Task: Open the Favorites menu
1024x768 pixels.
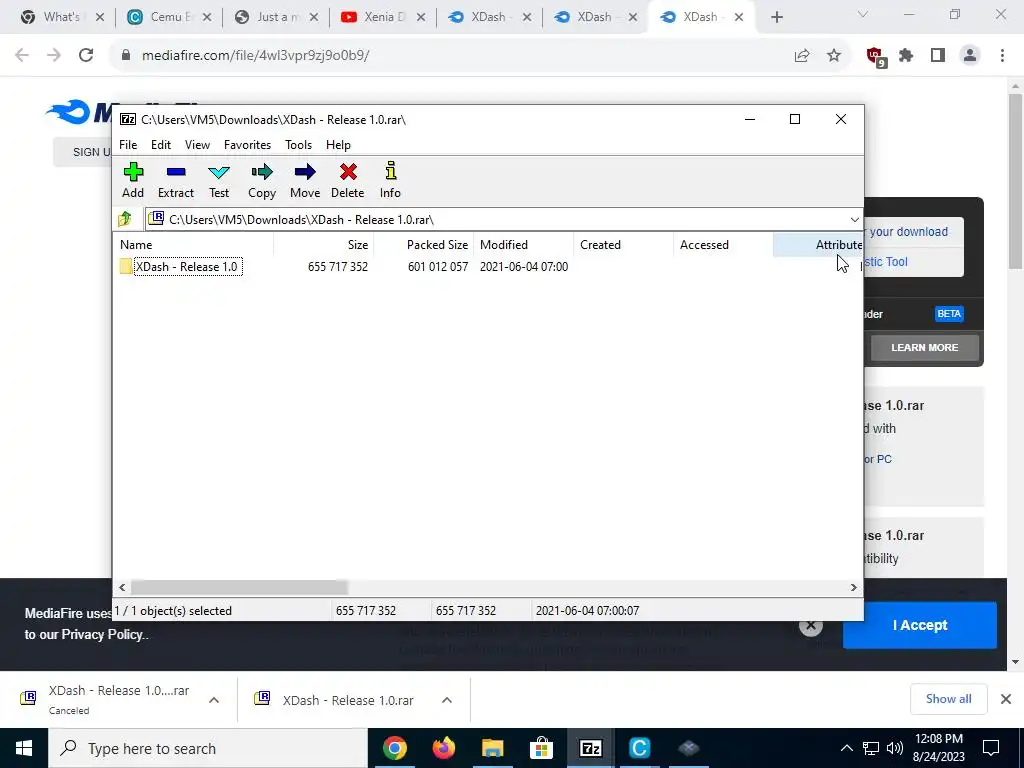Action: [x=248, y=145]
